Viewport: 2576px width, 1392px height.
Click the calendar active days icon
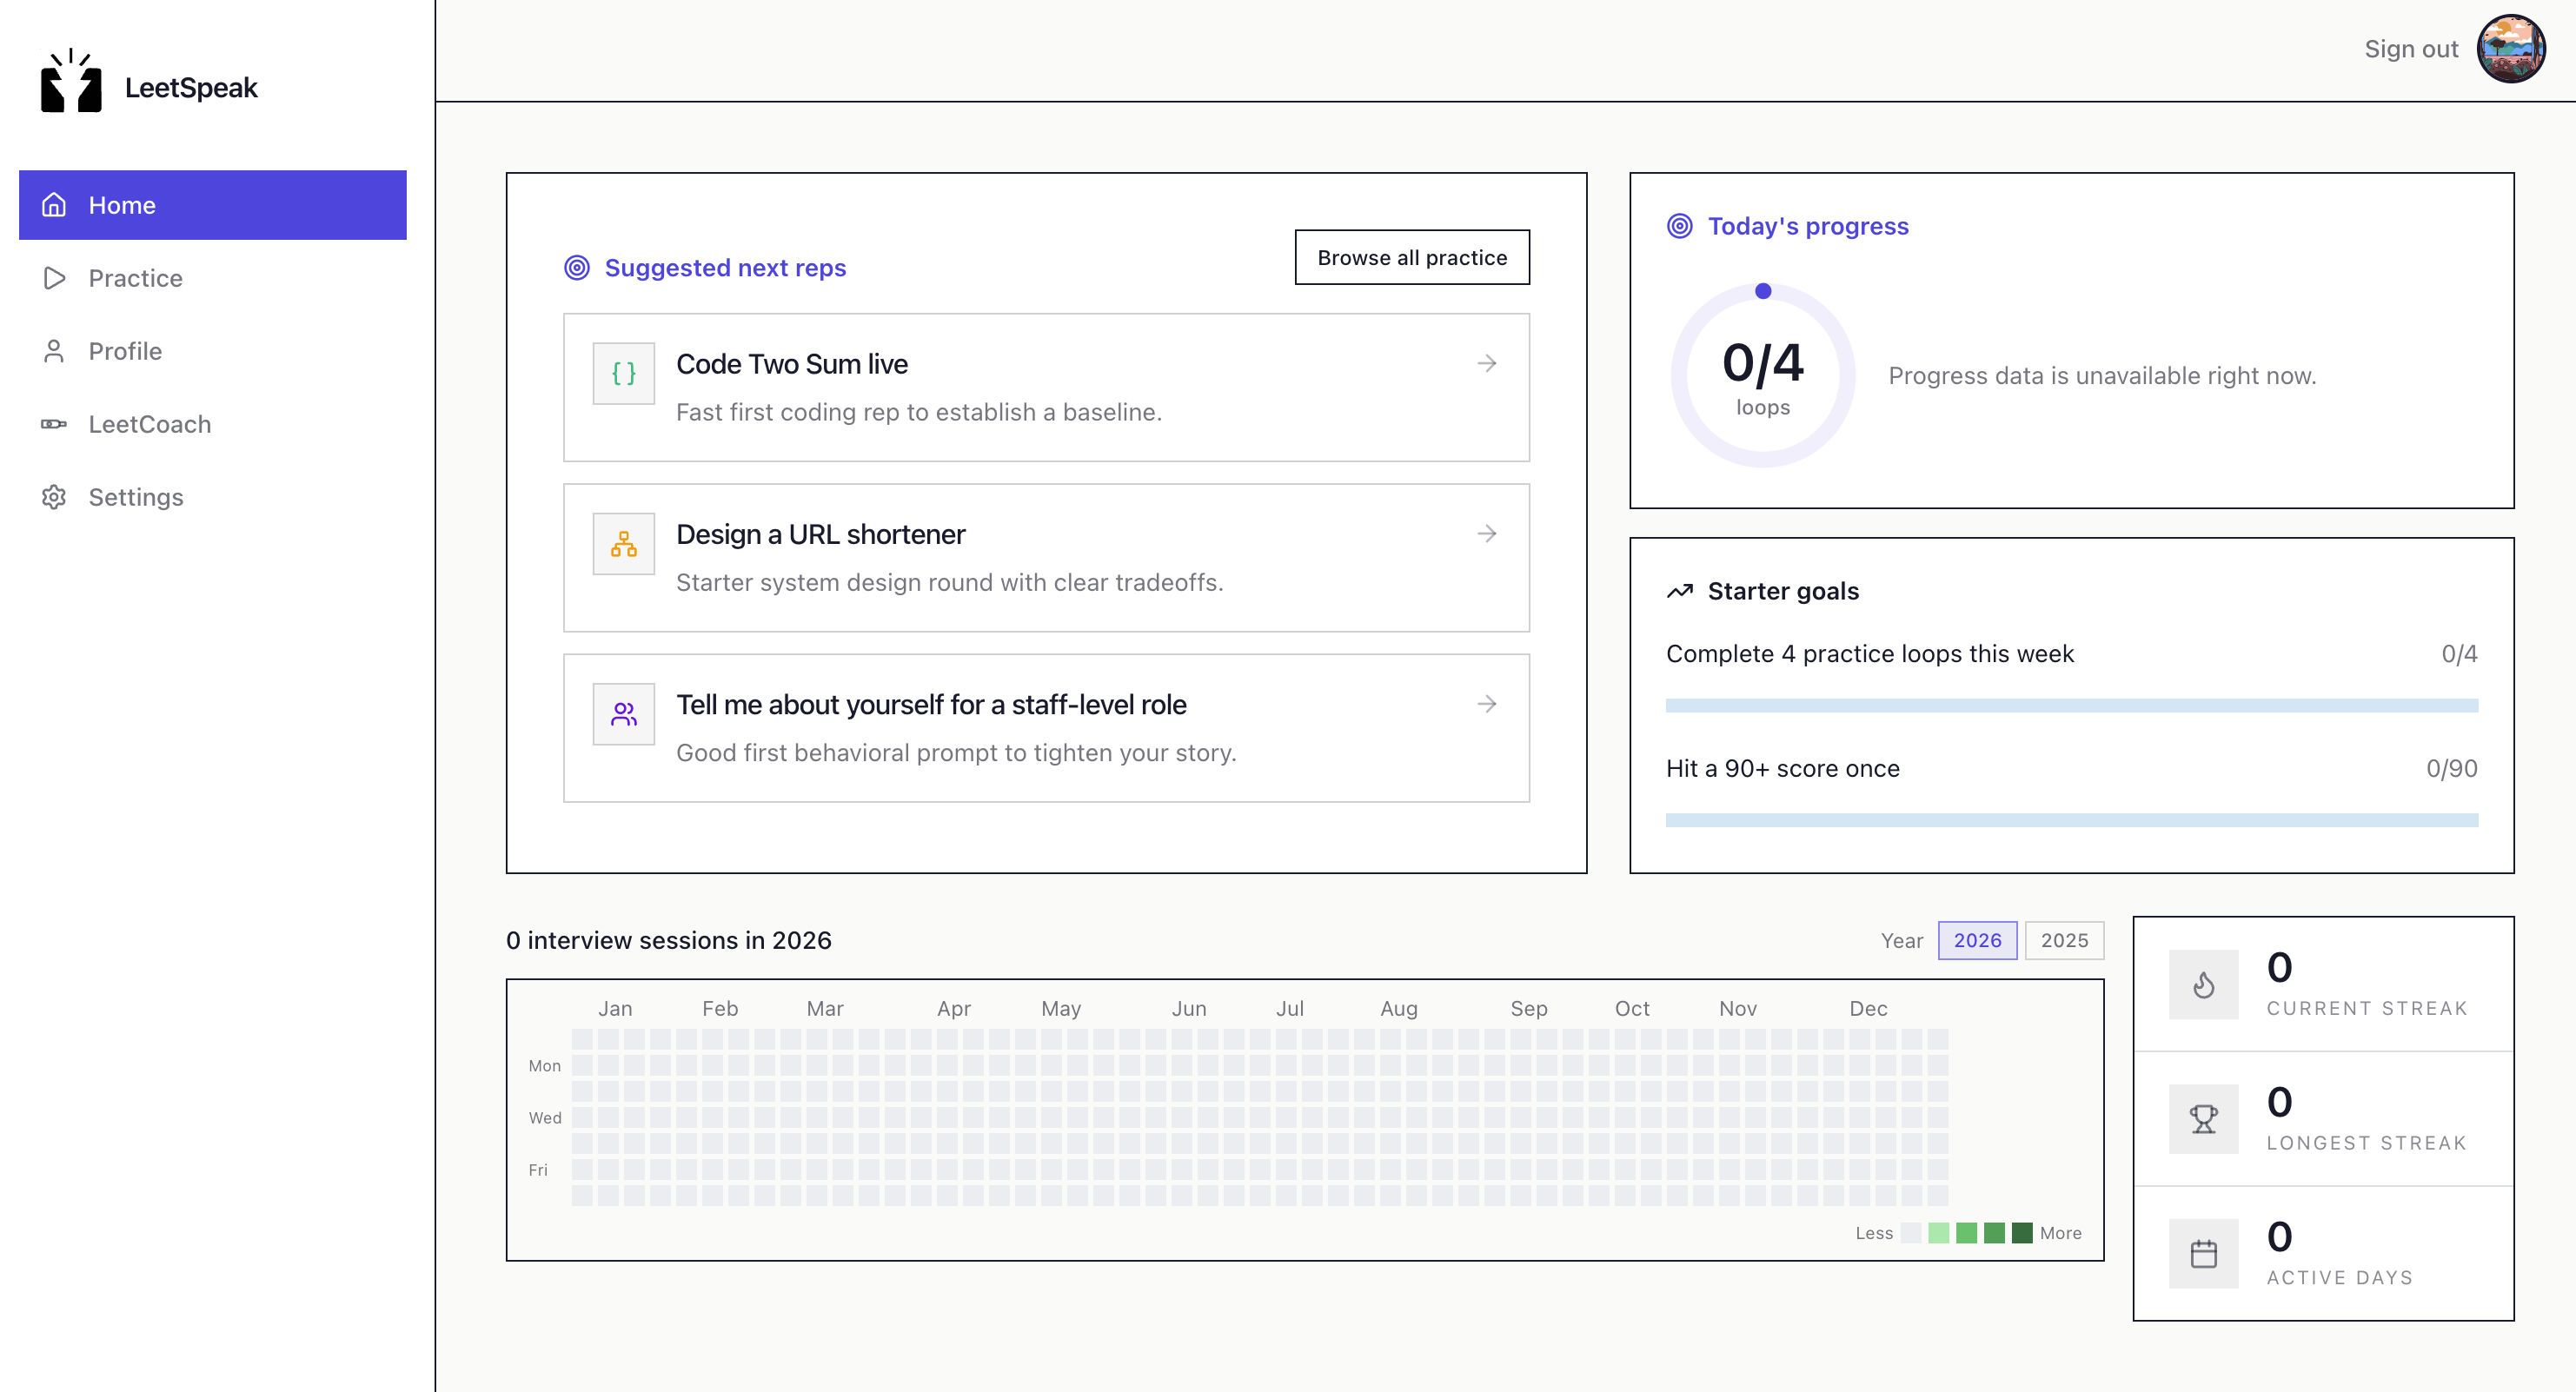(x=2203, y=1254)
